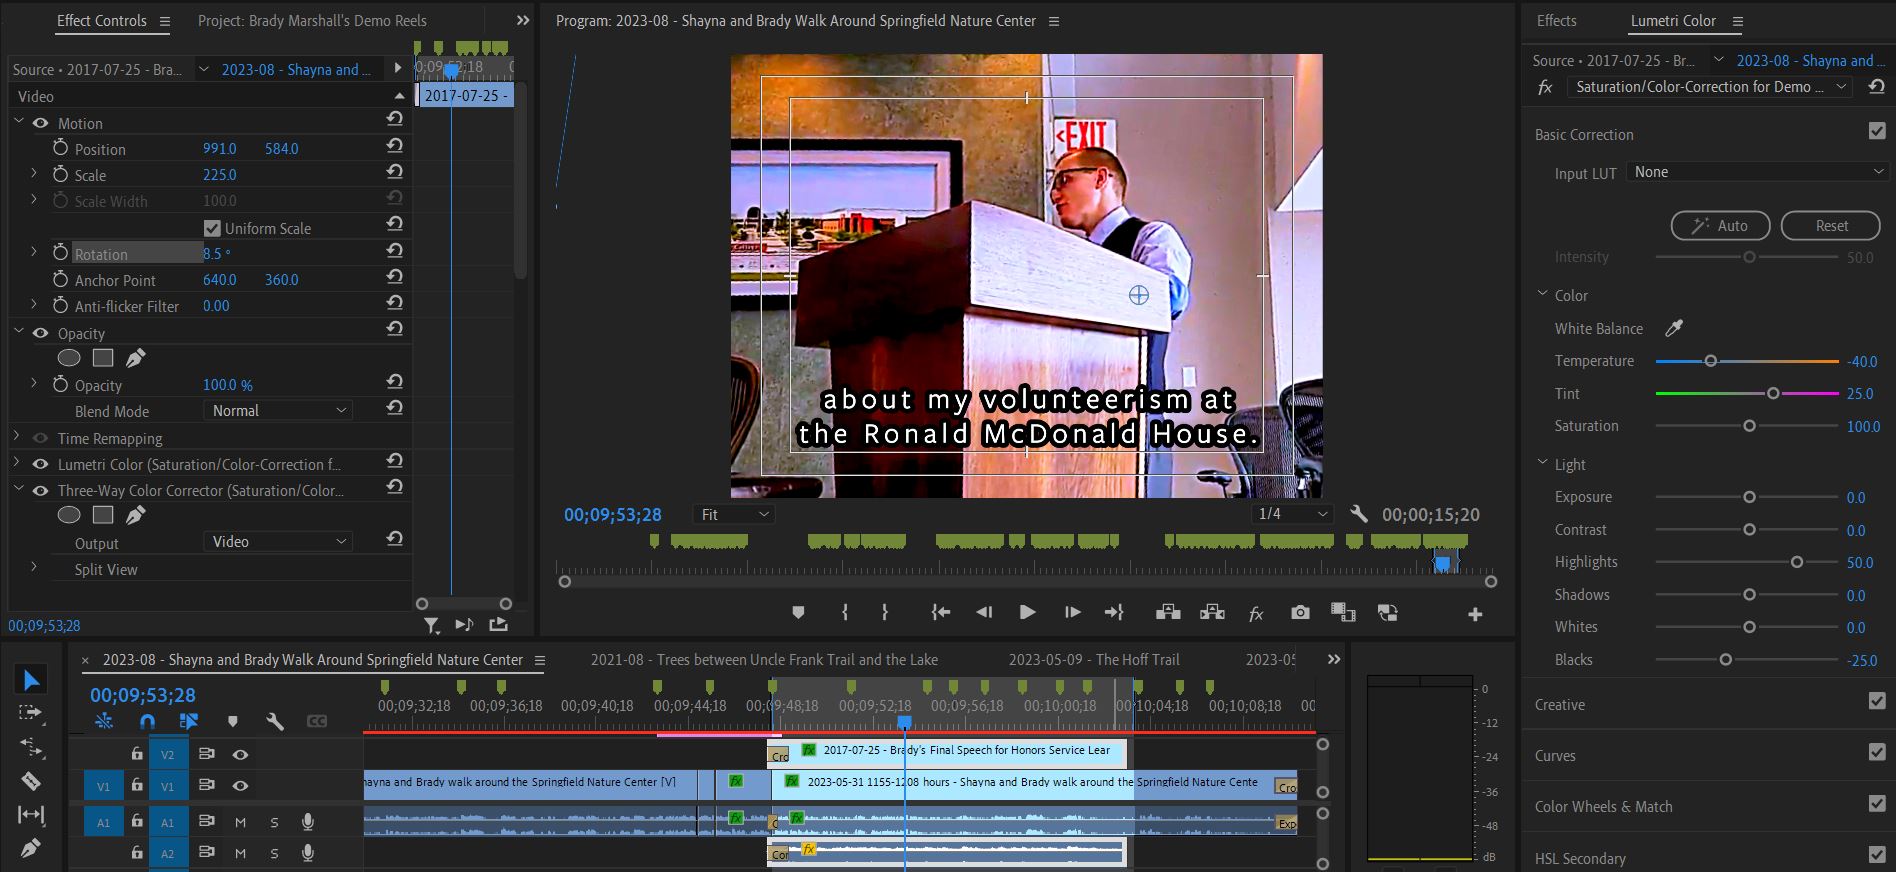The image size is (1896, 872).
Task: Click the Export Frame camera icon
Action: pos(1300,612)
